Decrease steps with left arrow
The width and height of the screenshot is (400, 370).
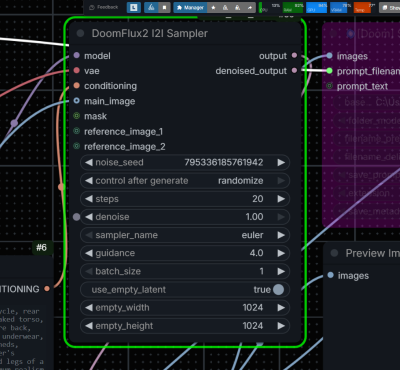(89, 199)
